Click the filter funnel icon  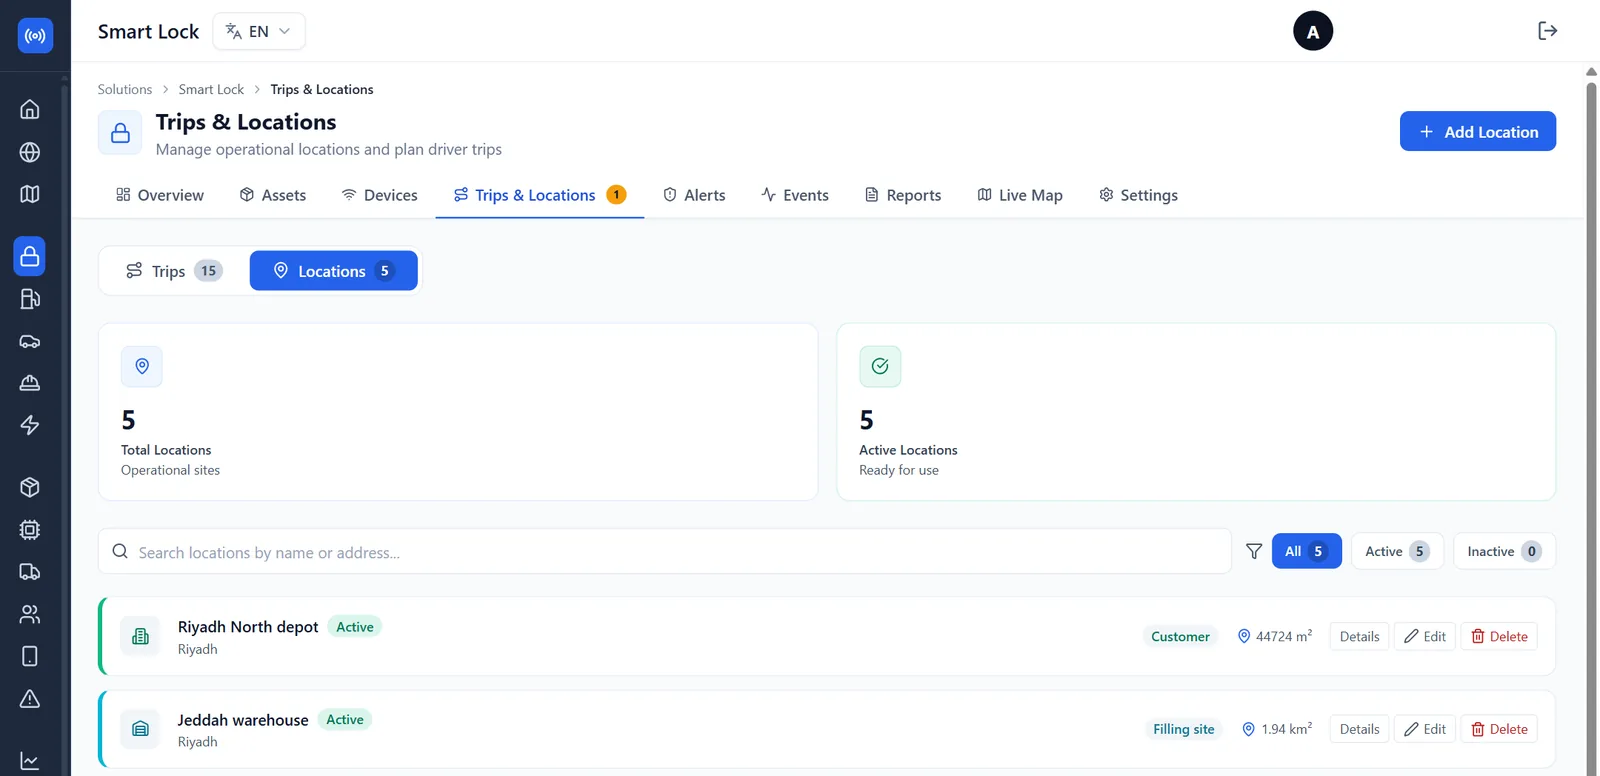(x=1254, y=551)
